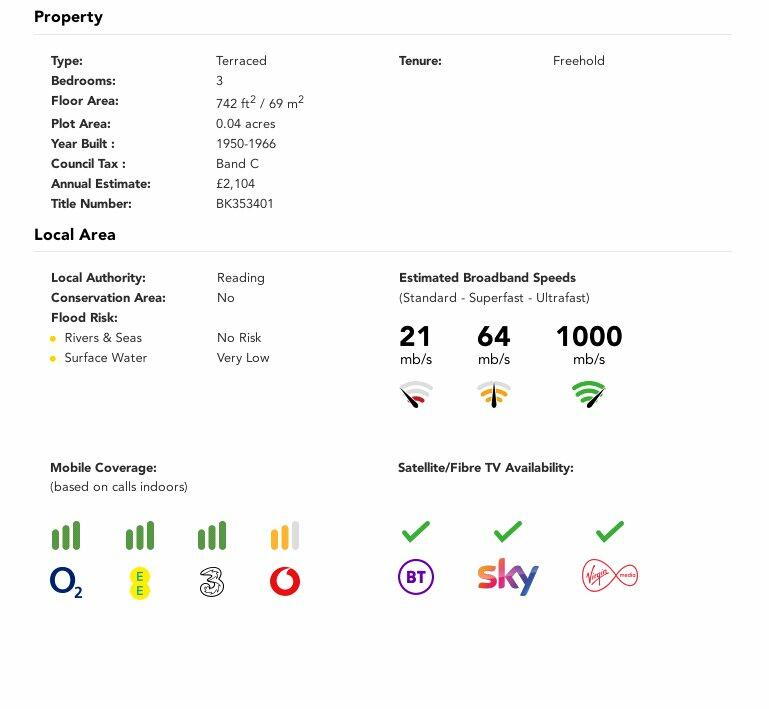Click the Local Area section heading
769x709 pixels.
[x=75, y=235]
